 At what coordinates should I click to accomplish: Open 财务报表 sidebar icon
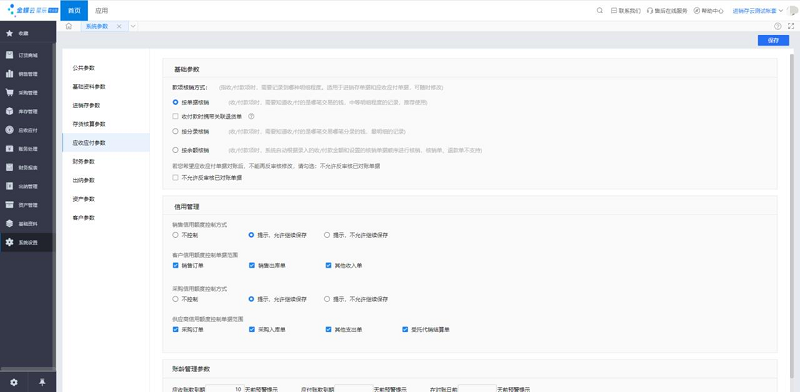[x=9, y=167]
